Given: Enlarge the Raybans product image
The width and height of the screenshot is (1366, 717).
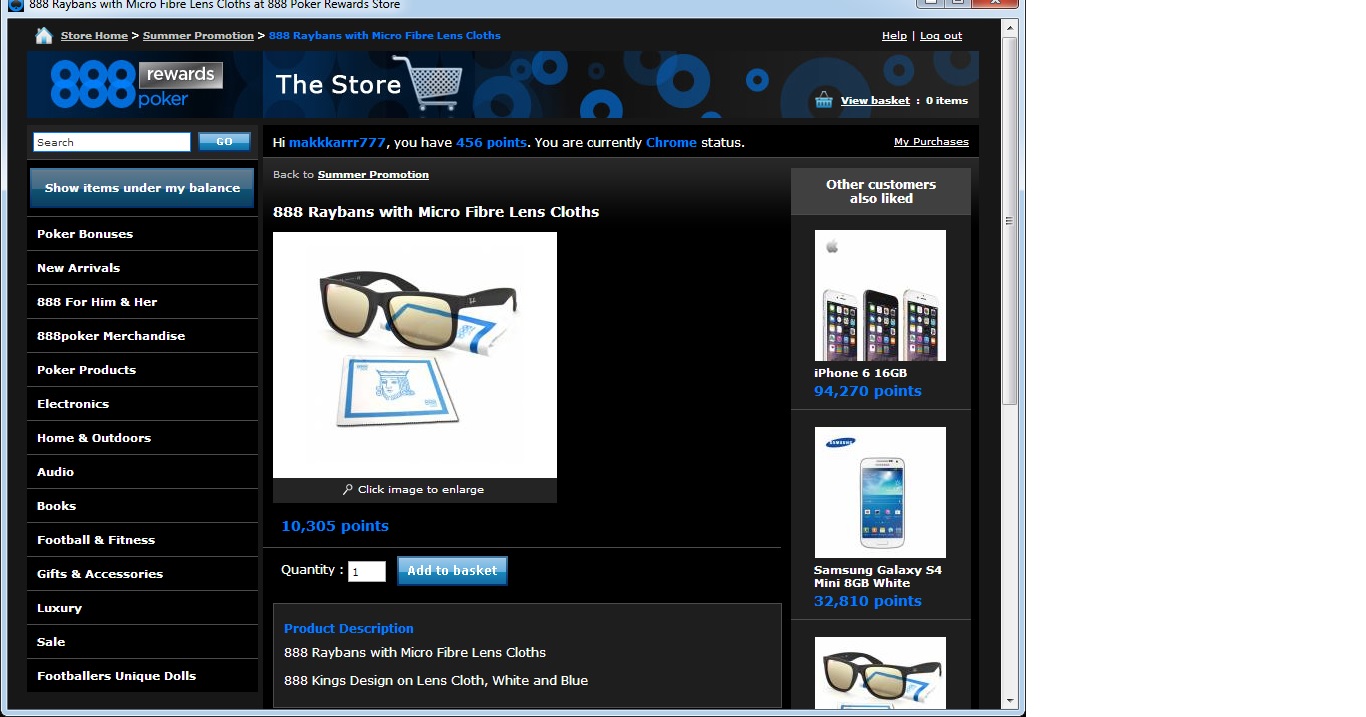Looking at the screenshot, I should pyautogui.click(x=415, y=355).
